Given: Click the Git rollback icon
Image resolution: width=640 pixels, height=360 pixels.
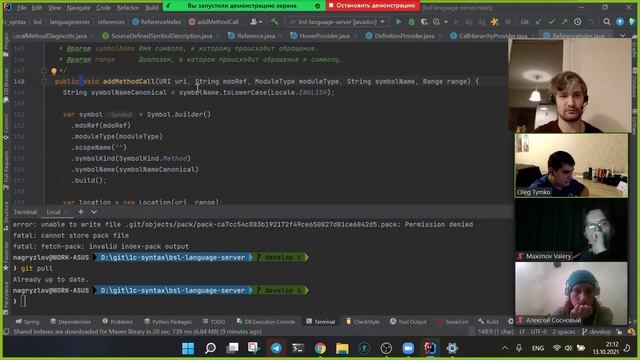Looking at the screenshot, I should pos(590,22).
